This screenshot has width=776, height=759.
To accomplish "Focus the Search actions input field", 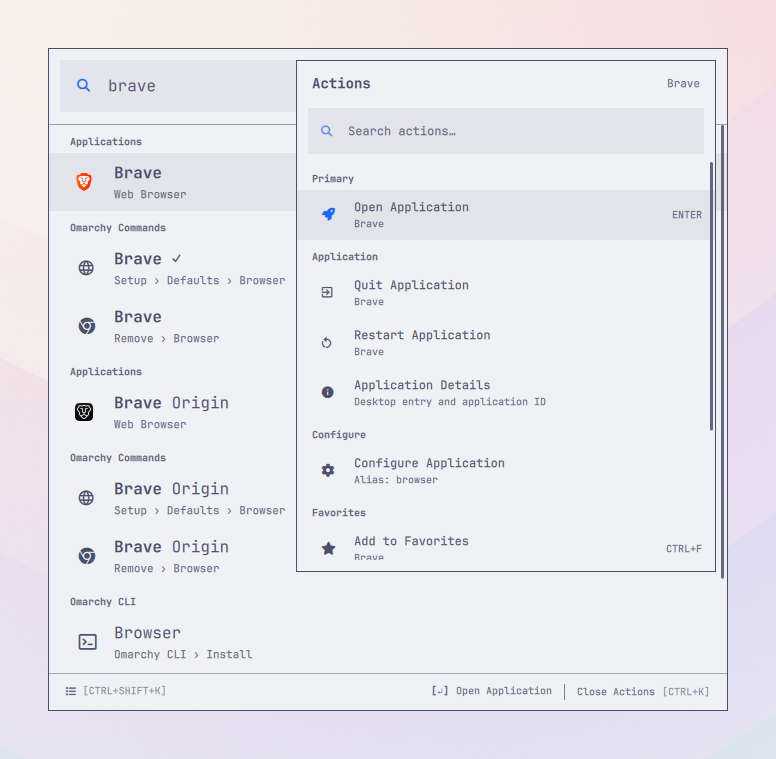I will click(506, 131).
